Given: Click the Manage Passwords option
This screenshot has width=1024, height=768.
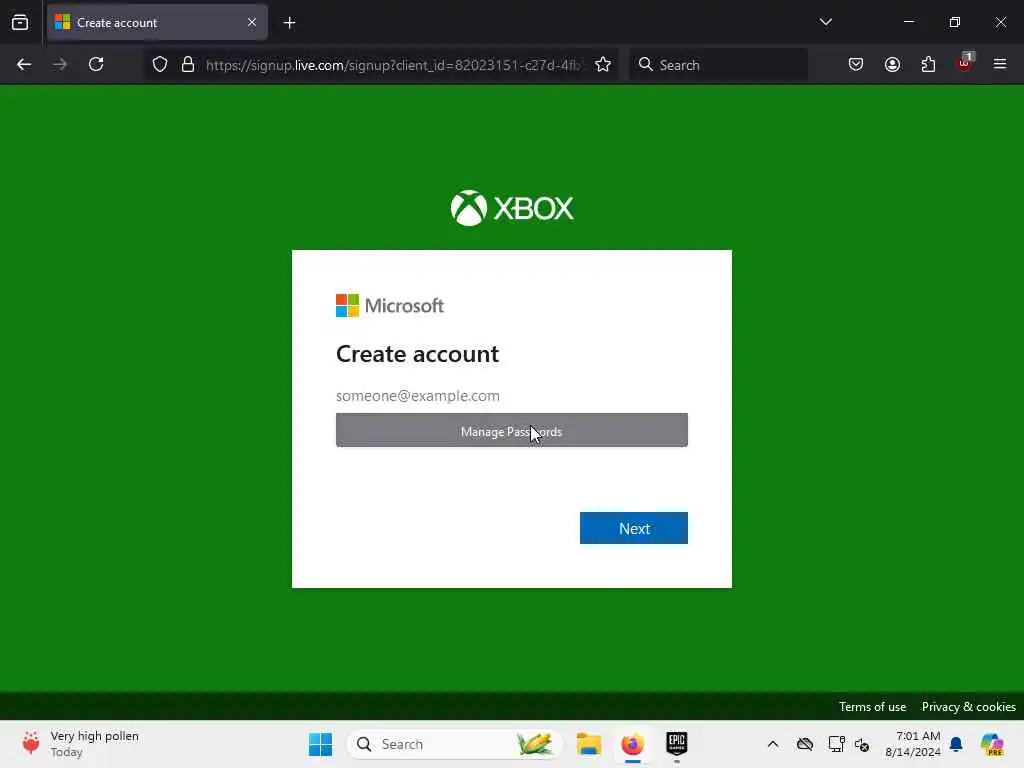Looking at the screenshot, I should pyautogui.click(x=511, y=430).
